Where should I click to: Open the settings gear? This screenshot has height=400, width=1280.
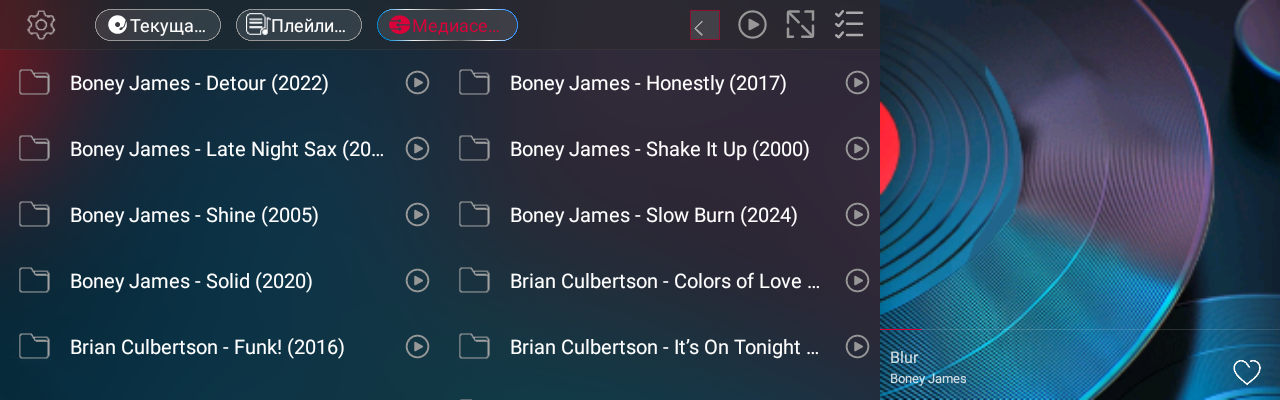[41, 25]
